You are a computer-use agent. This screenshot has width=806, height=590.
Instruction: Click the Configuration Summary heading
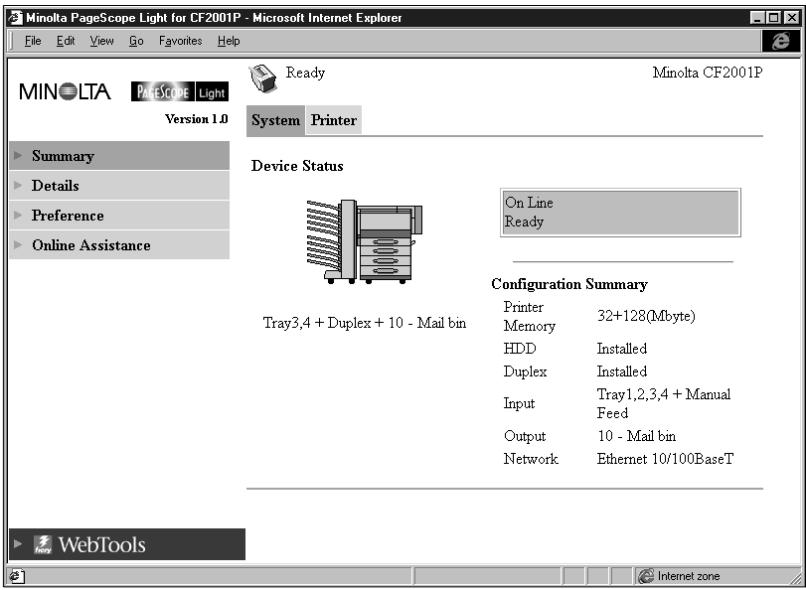coord(569,284)
